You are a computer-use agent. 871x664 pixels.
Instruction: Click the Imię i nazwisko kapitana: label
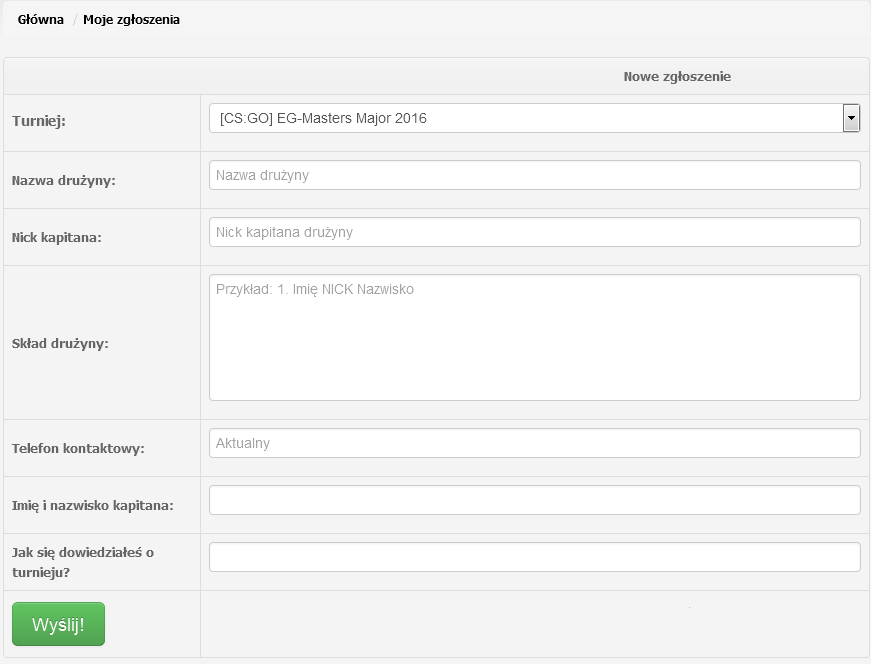tap(92, 505)
